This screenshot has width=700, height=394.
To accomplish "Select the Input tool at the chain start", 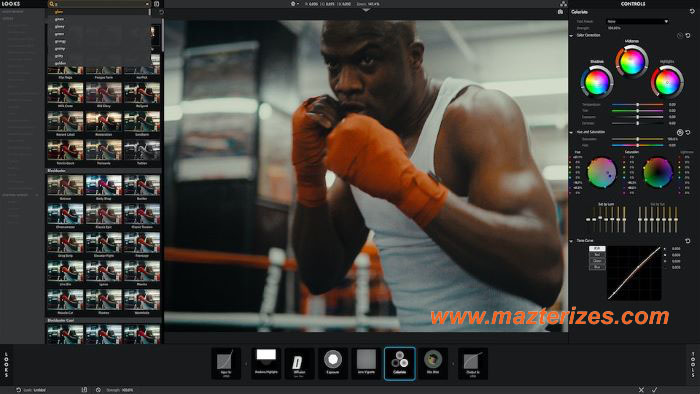I will [226, 363].
